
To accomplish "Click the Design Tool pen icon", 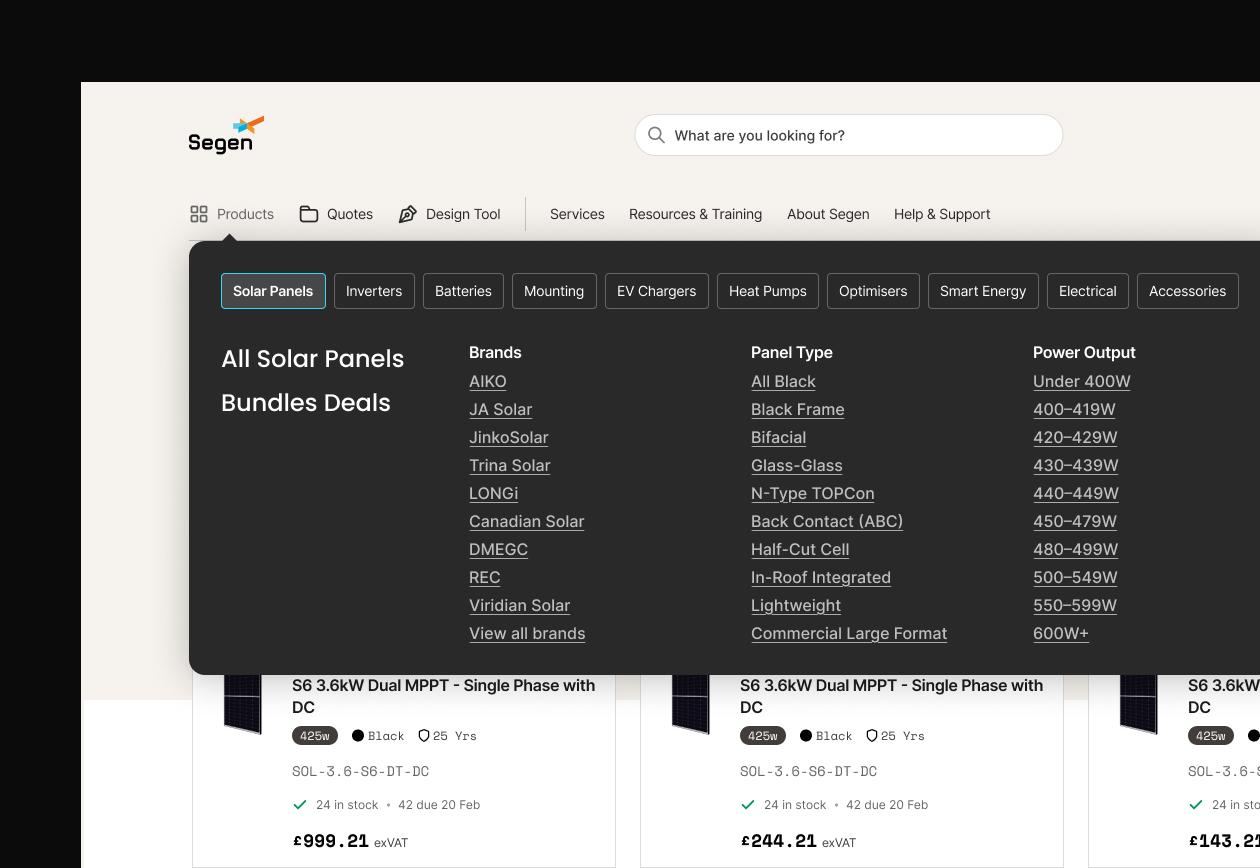I will pyautogui.click(x=408, y=214).
